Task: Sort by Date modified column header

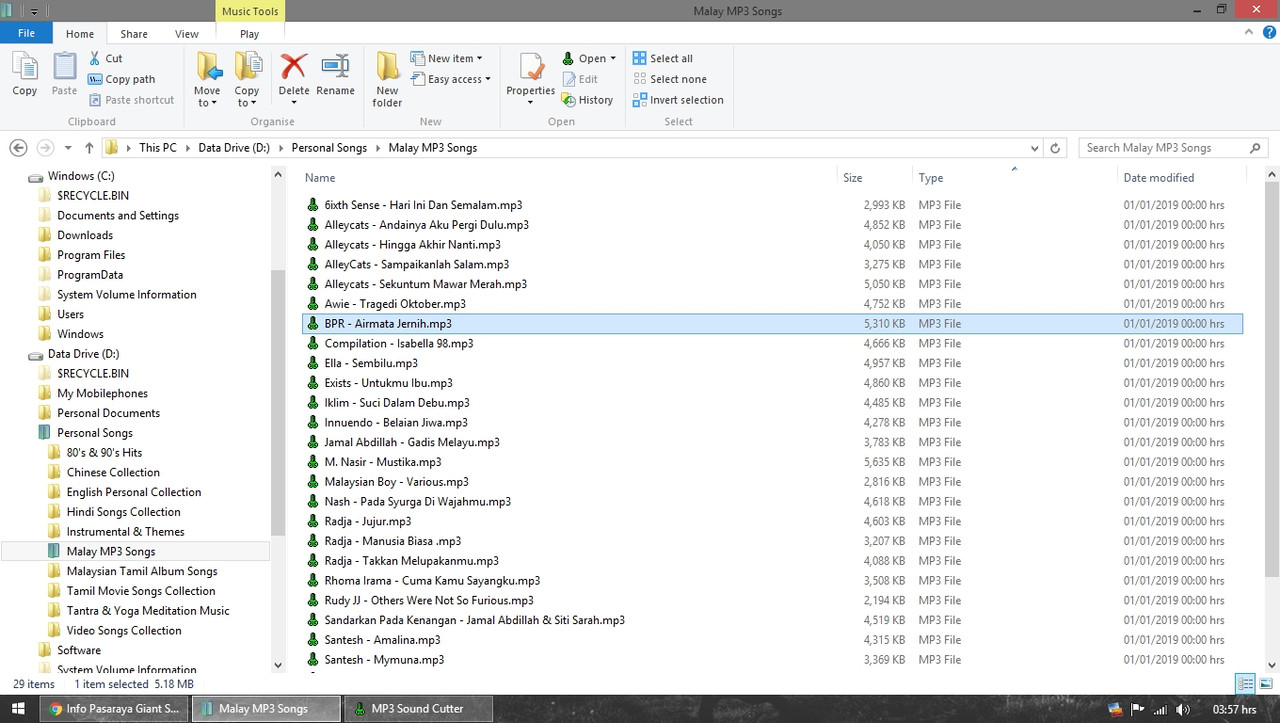Action: click(x=1159, y=178)
